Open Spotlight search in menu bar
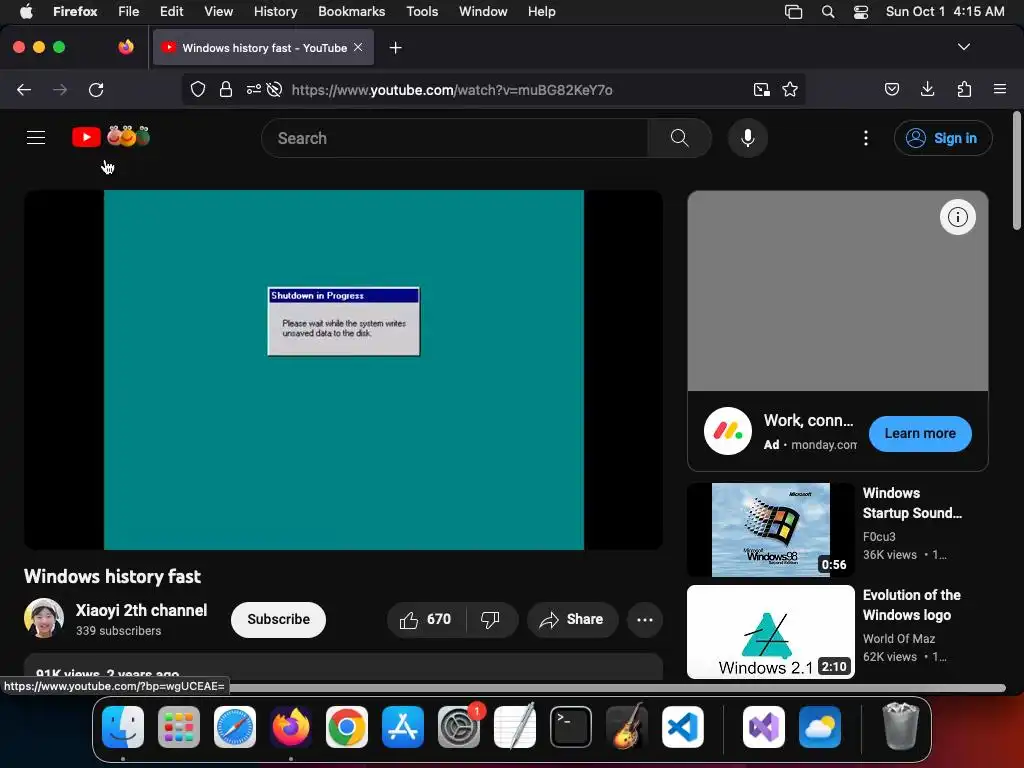Screen dimensions: 1024x768 pos(827,12)
